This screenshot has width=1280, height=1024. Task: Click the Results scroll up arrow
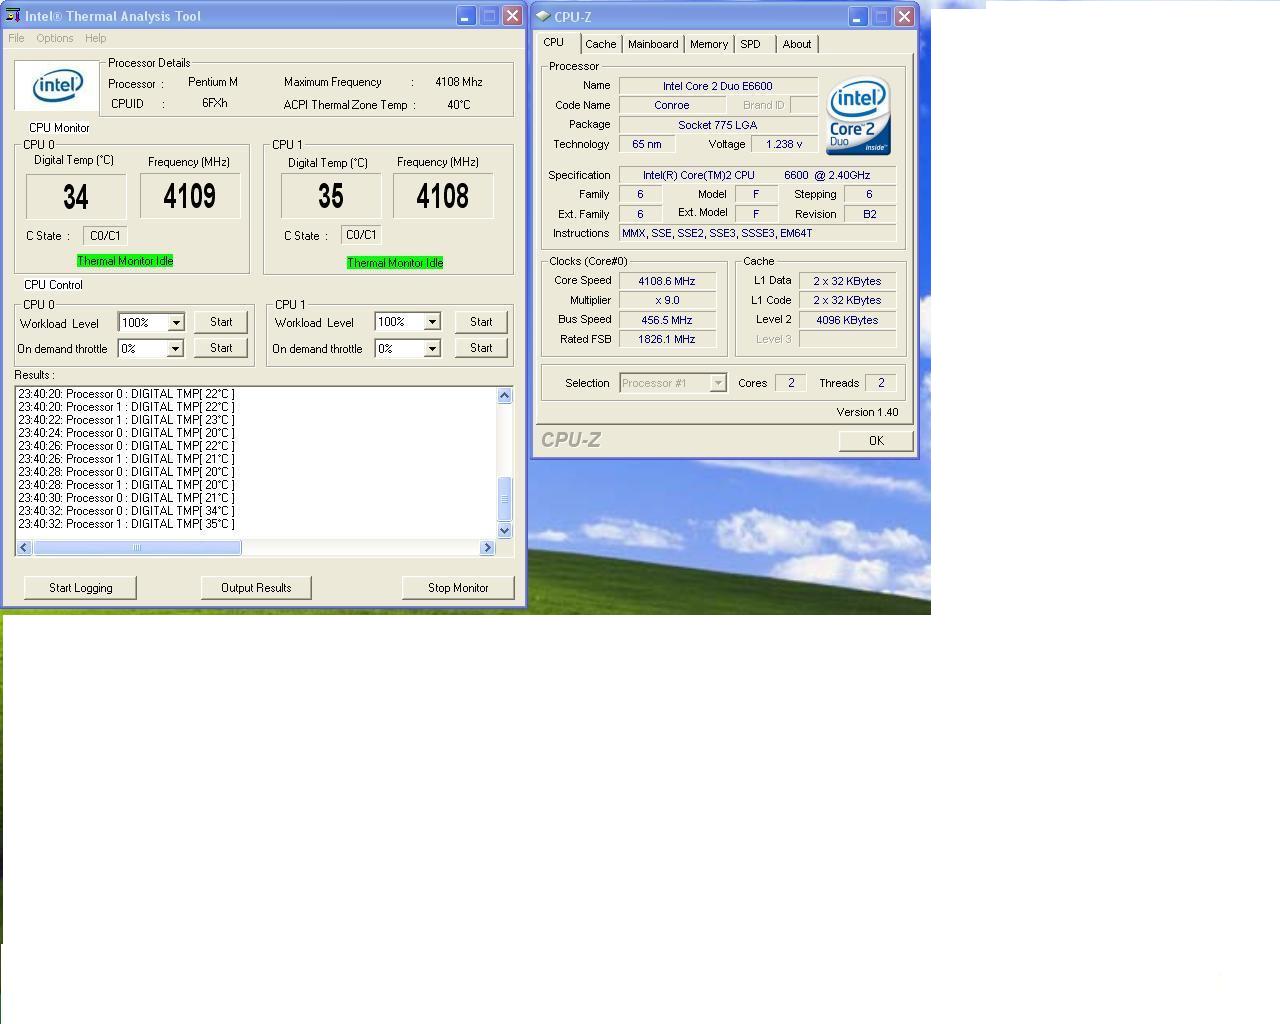505,395
